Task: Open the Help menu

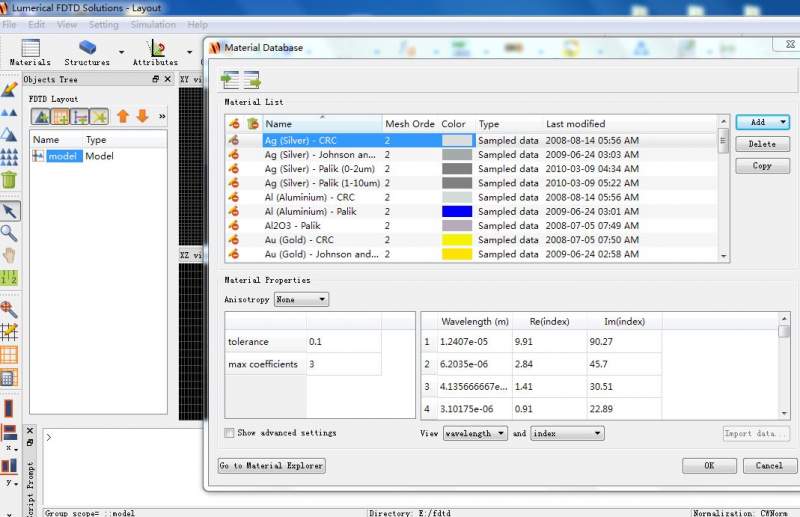Action: [x=197, y=24]
